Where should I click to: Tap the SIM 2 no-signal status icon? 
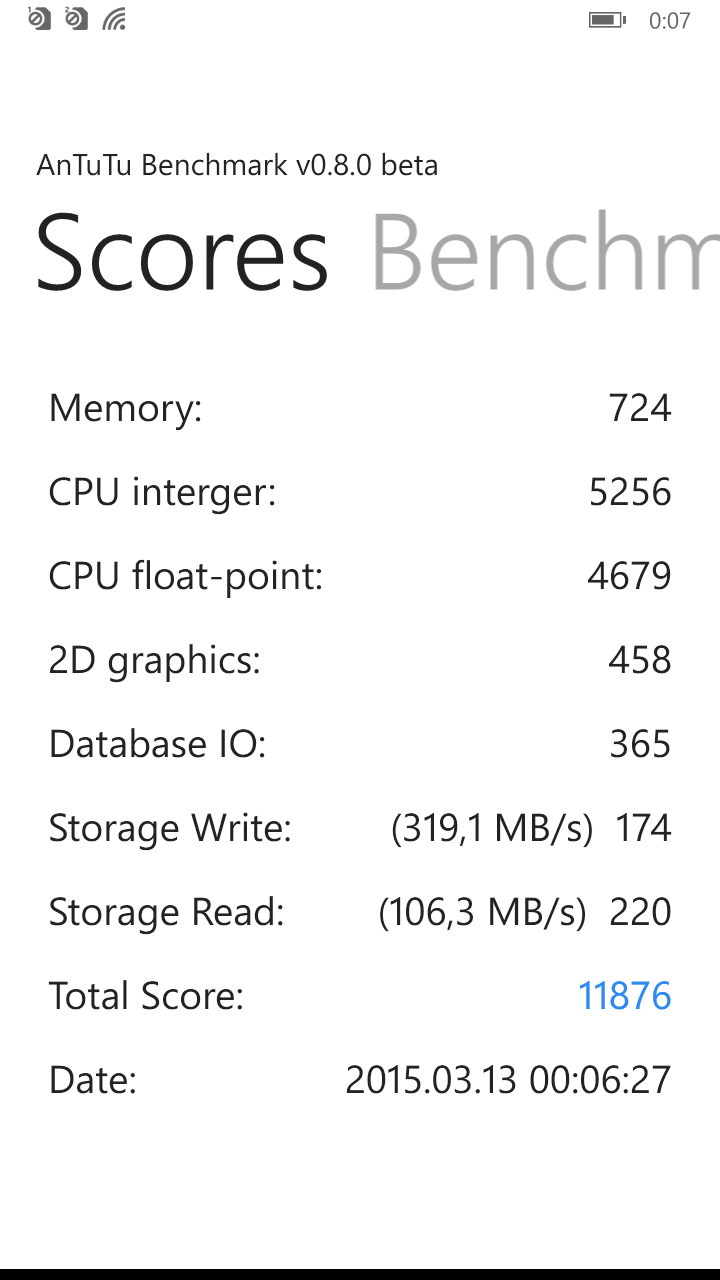pyautogui.click(x=77, y=18)
